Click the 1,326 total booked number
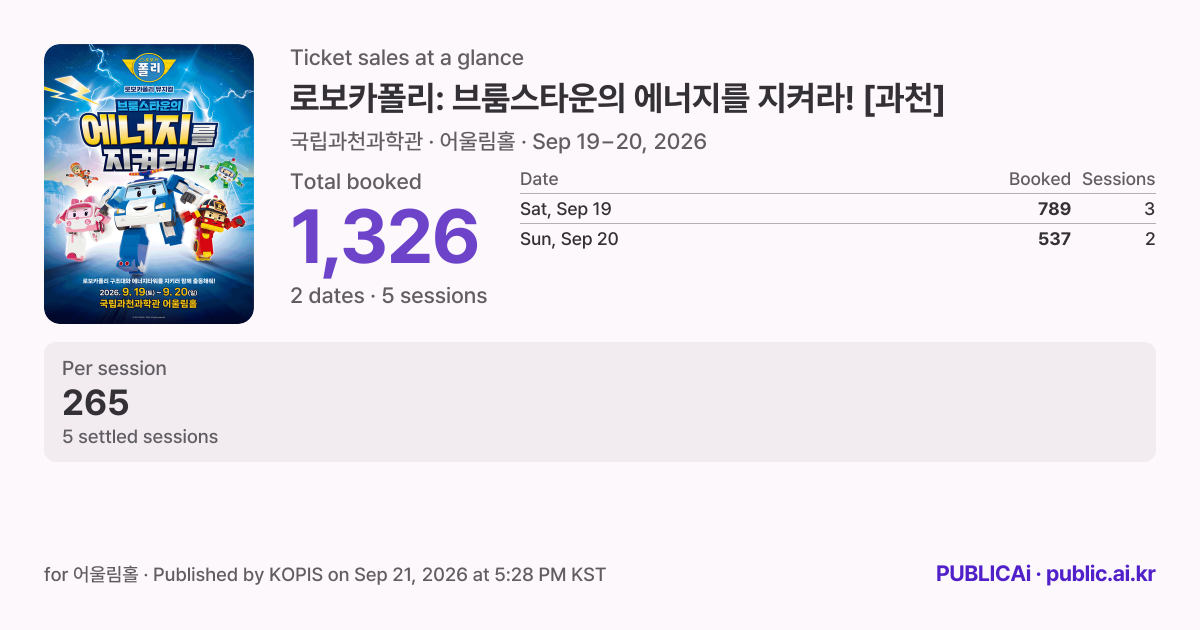The width and height of the screenshot is (1200, 630). (x=385, y=238)
